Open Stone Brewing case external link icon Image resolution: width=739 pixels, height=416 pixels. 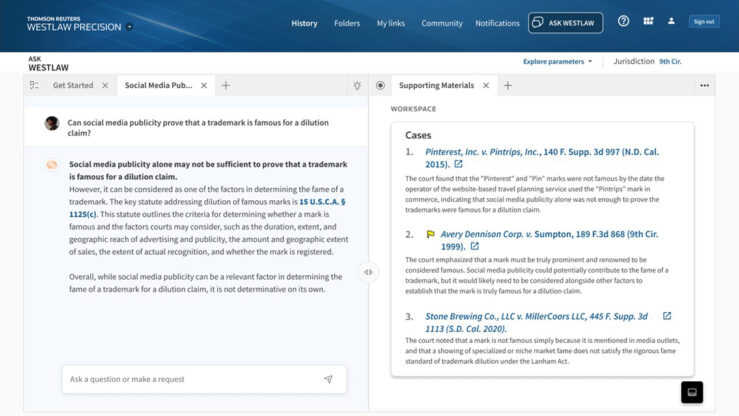pos(667,316)
